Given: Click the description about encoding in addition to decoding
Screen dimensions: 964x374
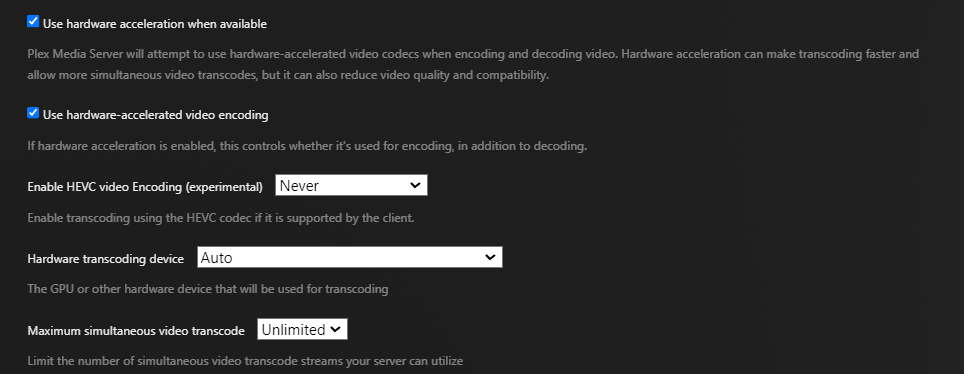Looking at the screenshot, I should click(x=307, y=147).
